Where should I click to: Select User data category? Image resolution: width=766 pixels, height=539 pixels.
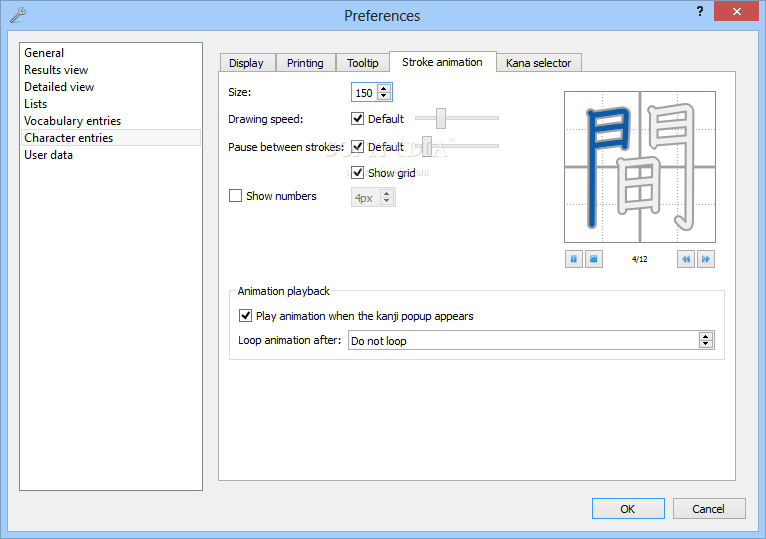111,155
